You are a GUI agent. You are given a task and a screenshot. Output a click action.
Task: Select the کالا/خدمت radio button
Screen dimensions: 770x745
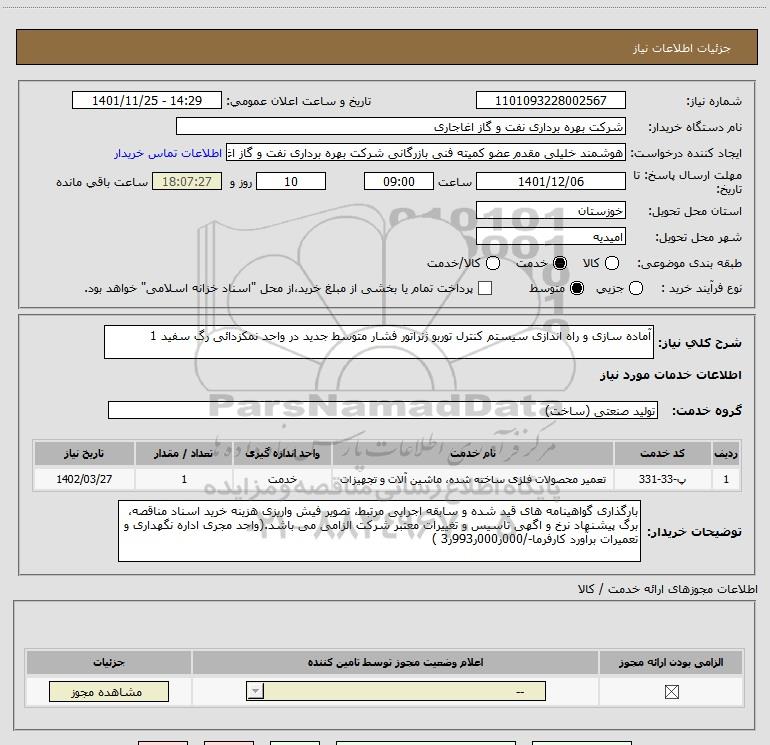(493, 263)
